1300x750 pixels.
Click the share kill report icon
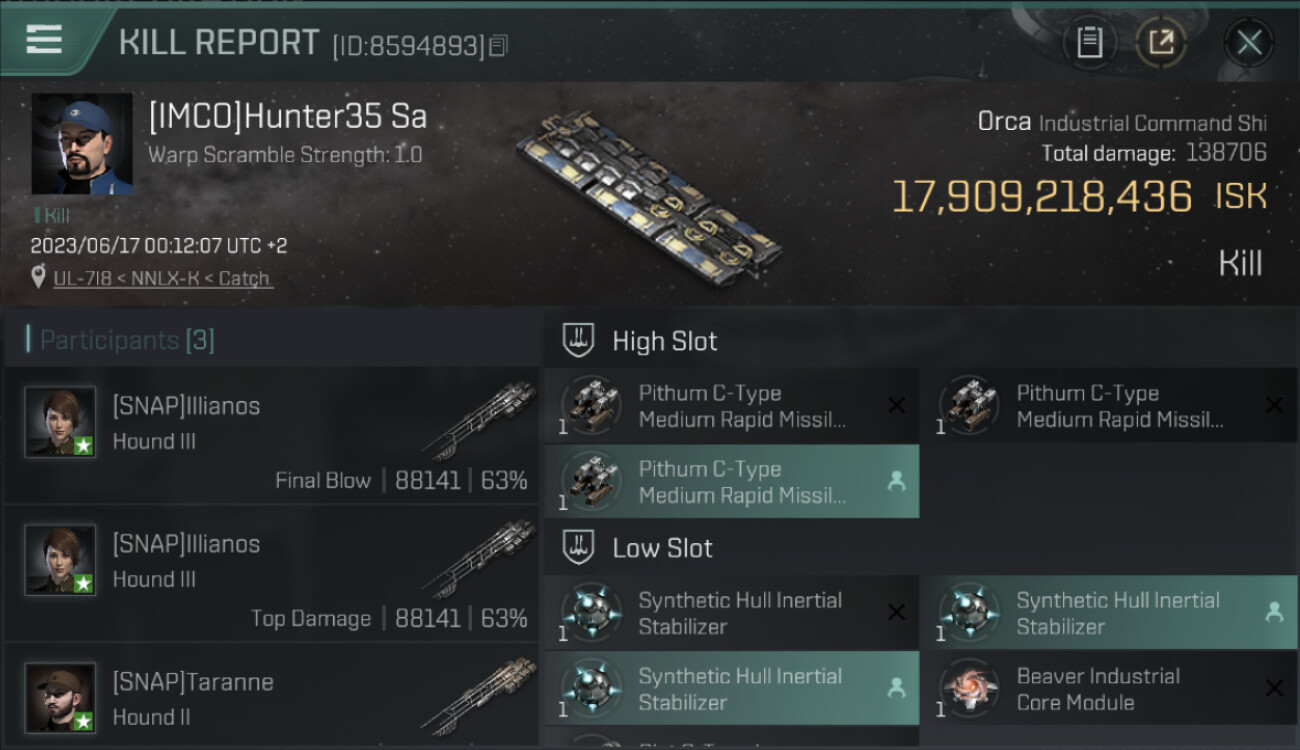pos(1161,42)
